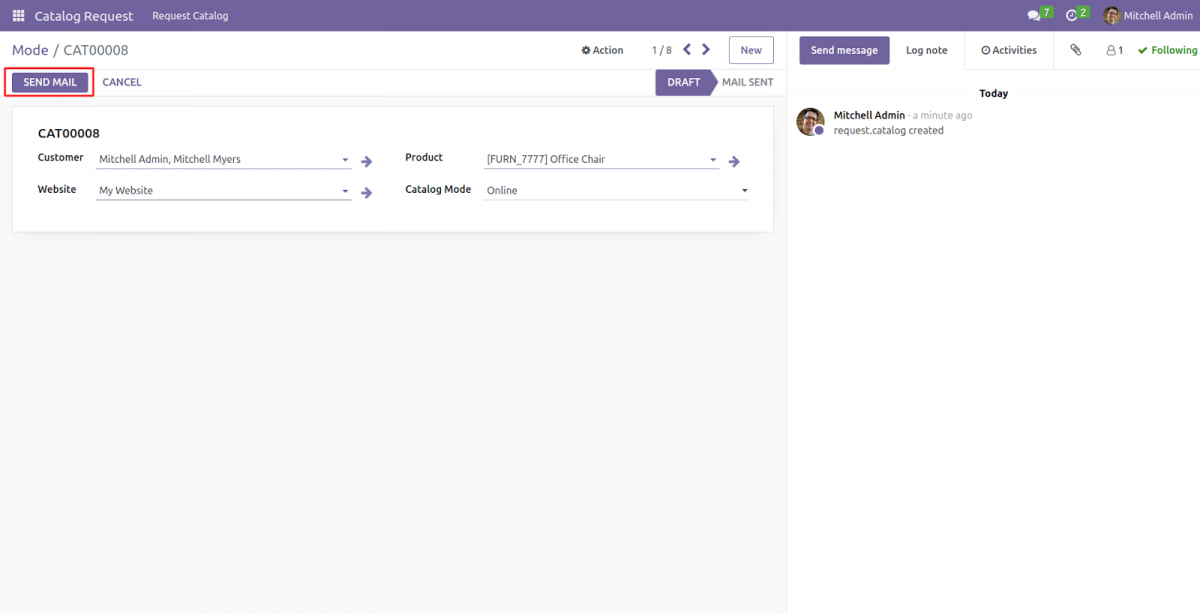
Task: Open the conversations chat bubble with 7 notifications
Action: point(1035,15)
